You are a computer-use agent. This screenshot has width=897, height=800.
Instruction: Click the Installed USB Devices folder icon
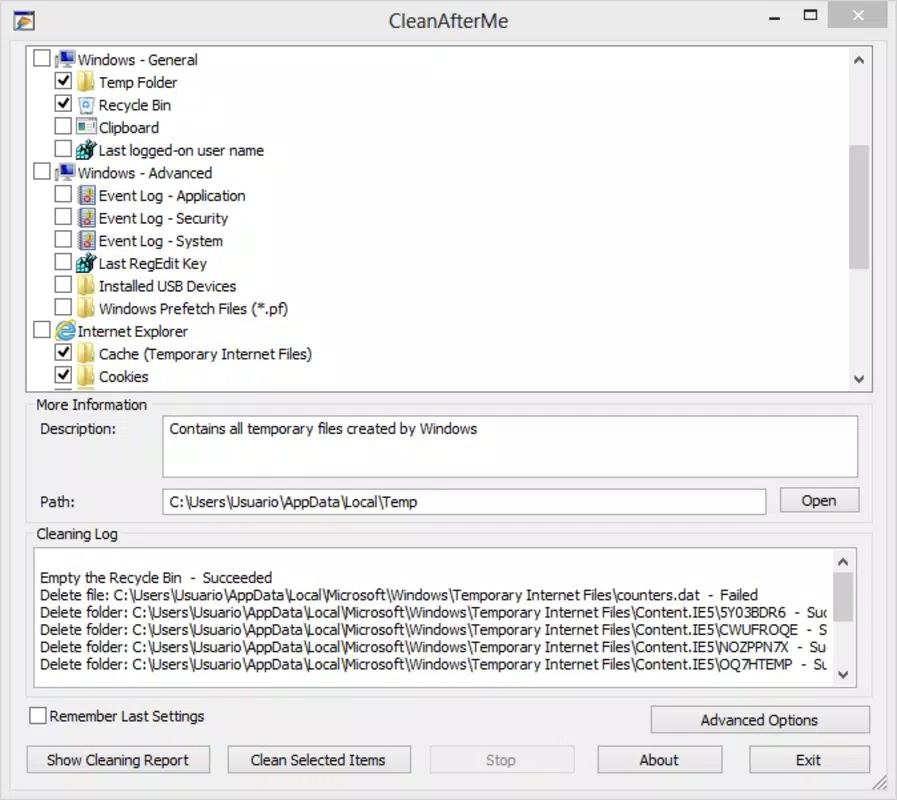(x=86, y=286)
